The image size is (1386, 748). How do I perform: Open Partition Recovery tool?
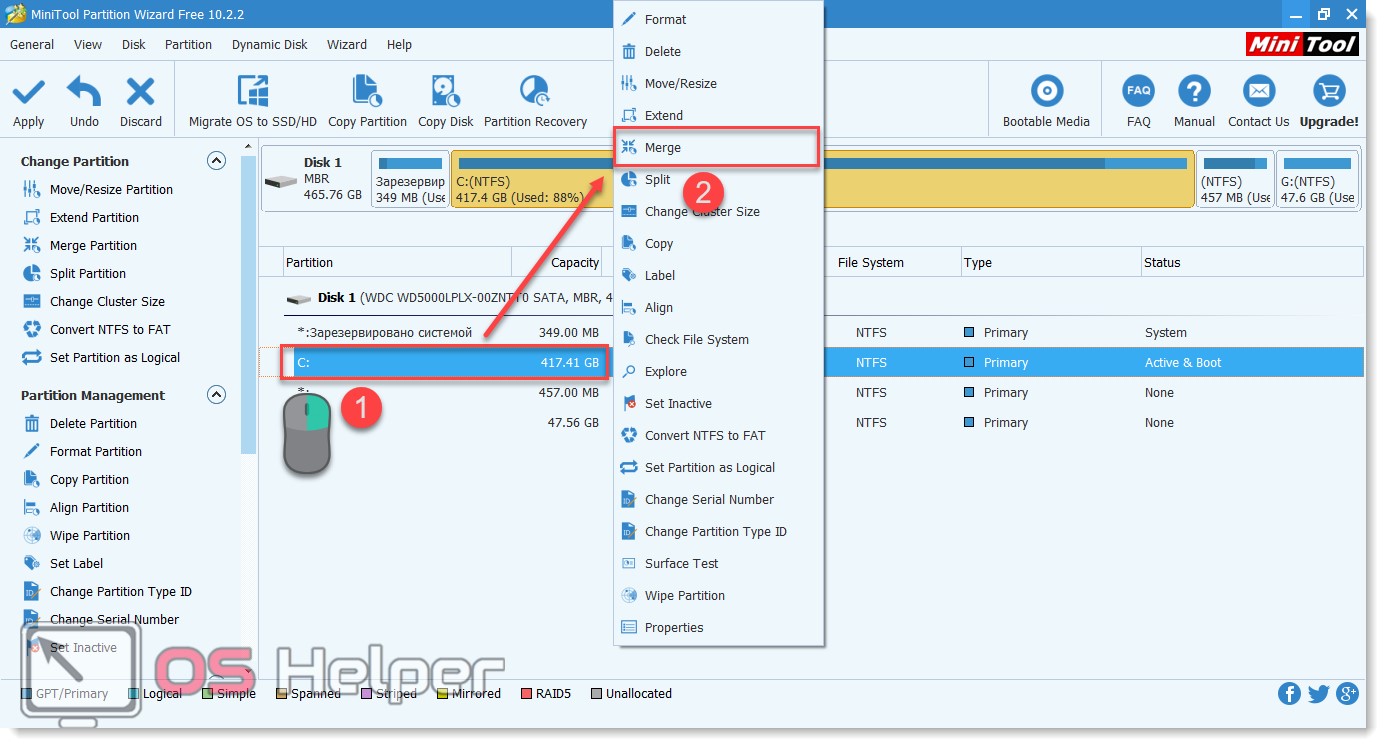pos(535,93)
